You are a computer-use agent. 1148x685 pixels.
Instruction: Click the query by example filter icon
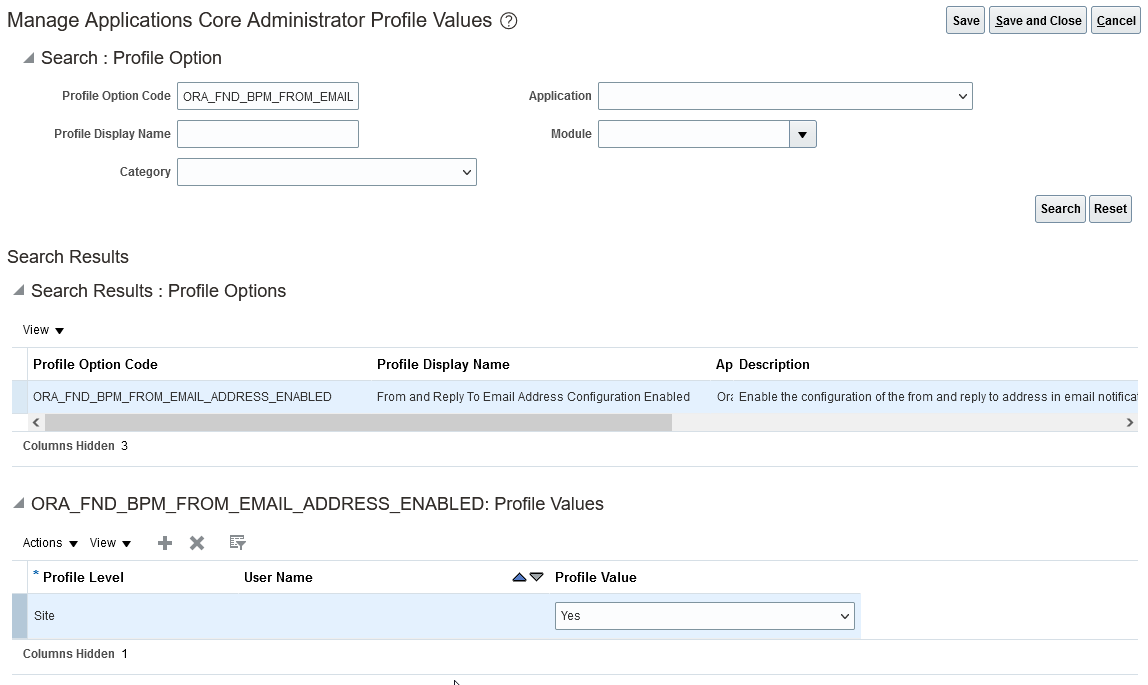click(x=237, y=543)
